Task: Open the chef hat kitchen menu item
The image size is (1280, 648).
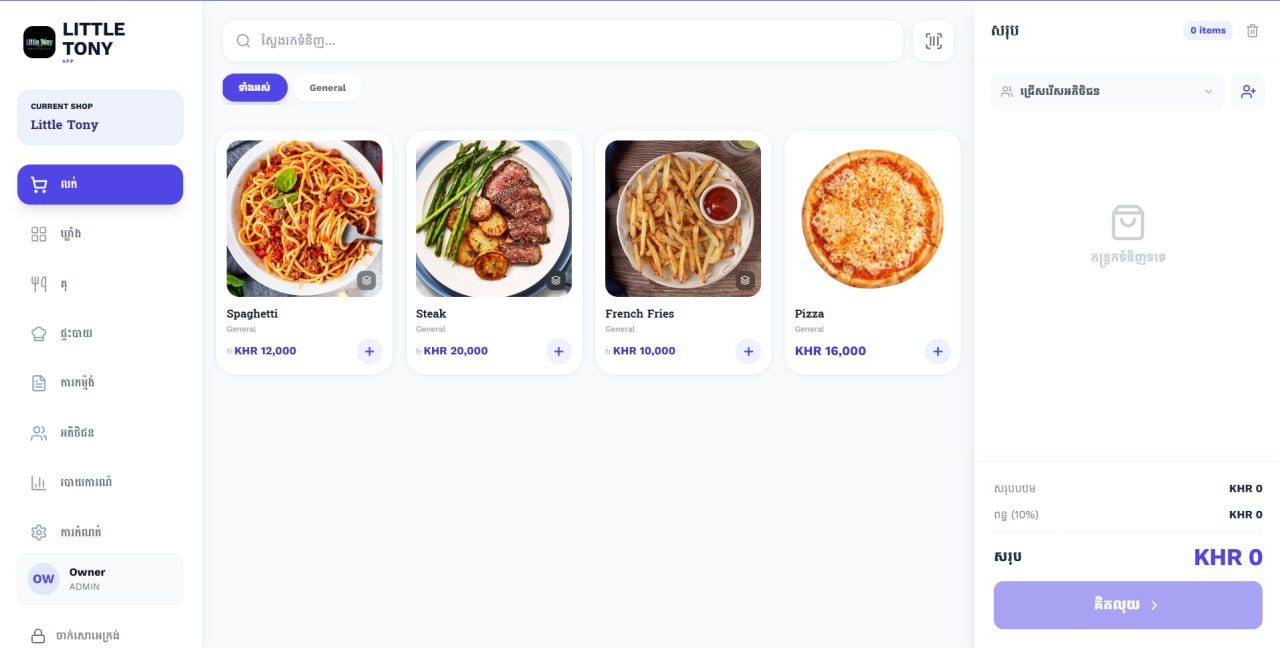Action: (x=100, y=333)
